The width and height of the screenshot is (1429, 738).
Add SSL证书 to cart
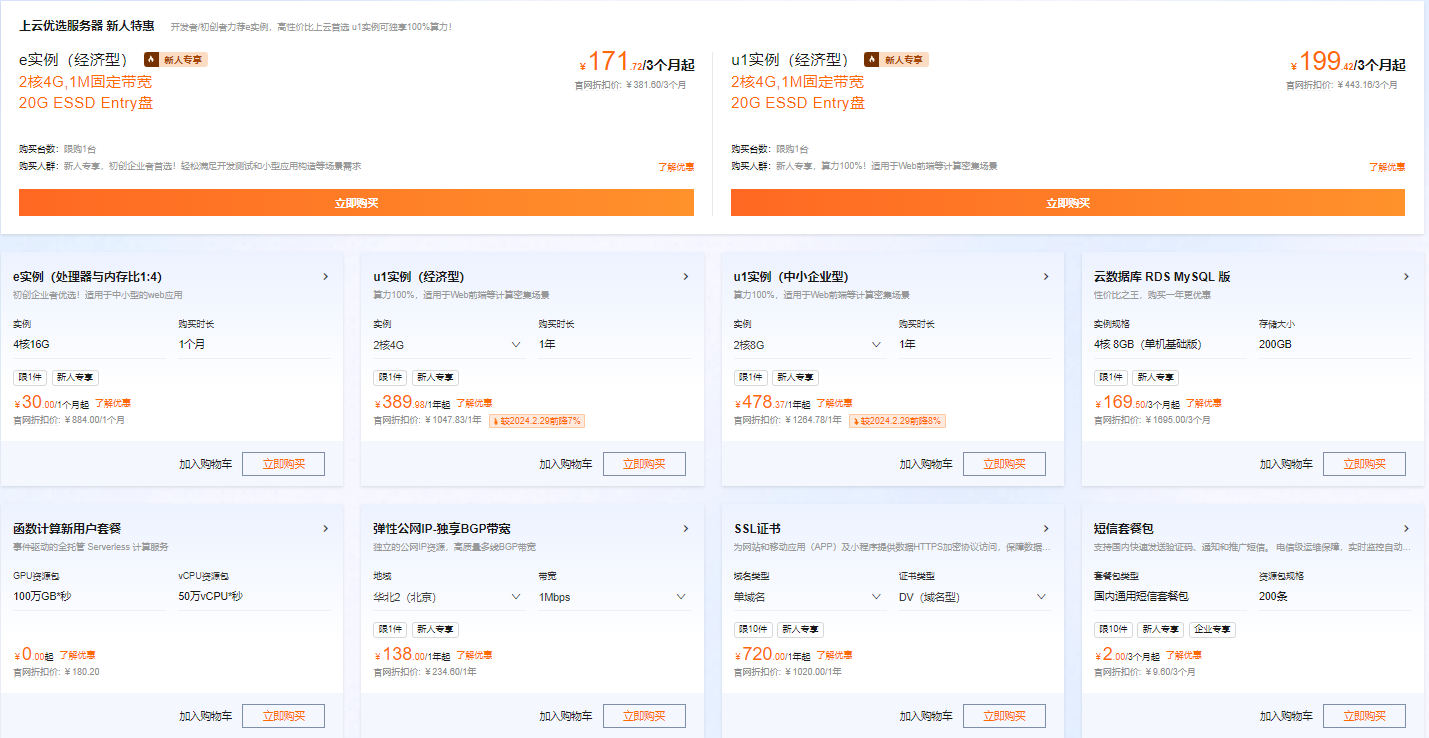point(925,716)
